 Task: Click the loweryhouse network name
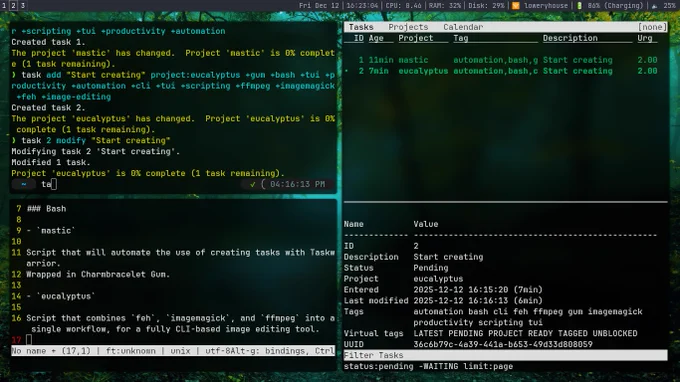546,6
